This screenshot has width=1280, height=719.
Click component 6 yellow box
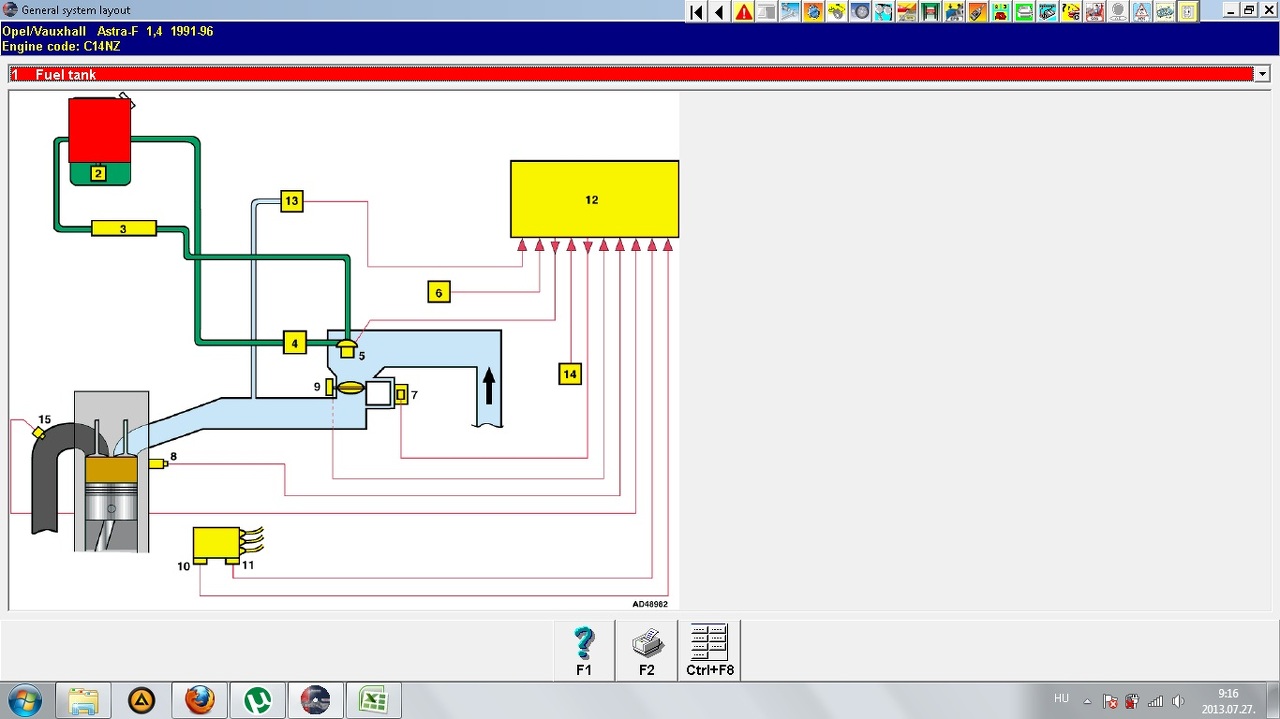(438, 292)
